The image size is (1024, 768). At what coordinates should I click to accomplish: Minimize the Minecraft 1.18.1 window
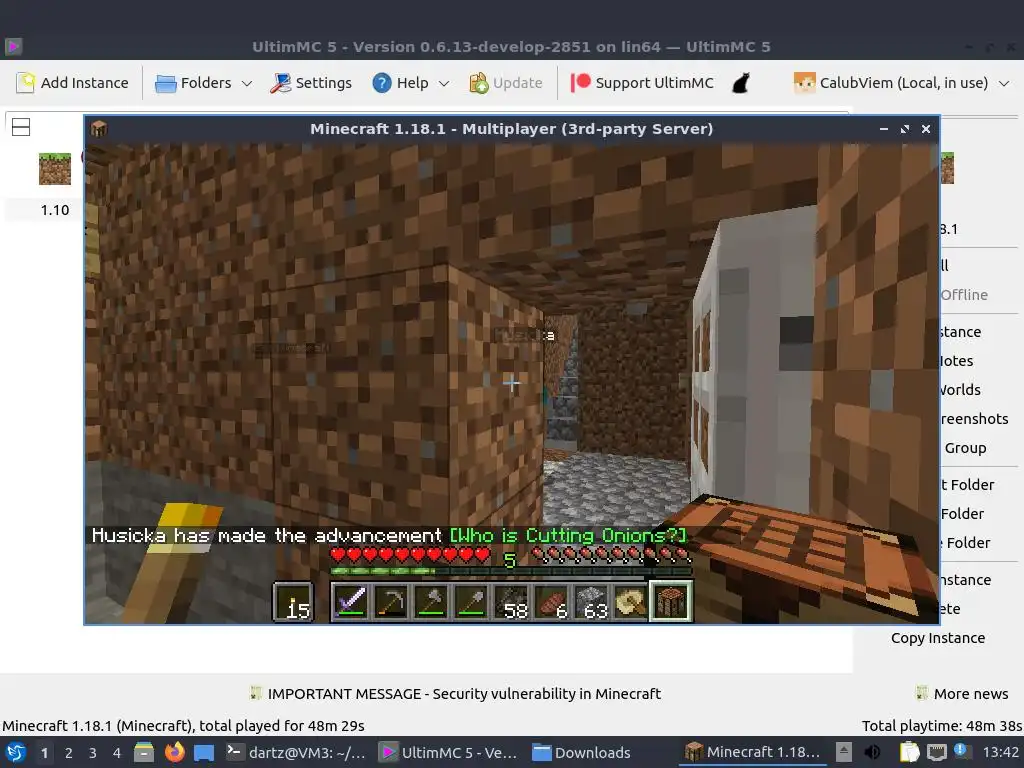coord(884,129)
